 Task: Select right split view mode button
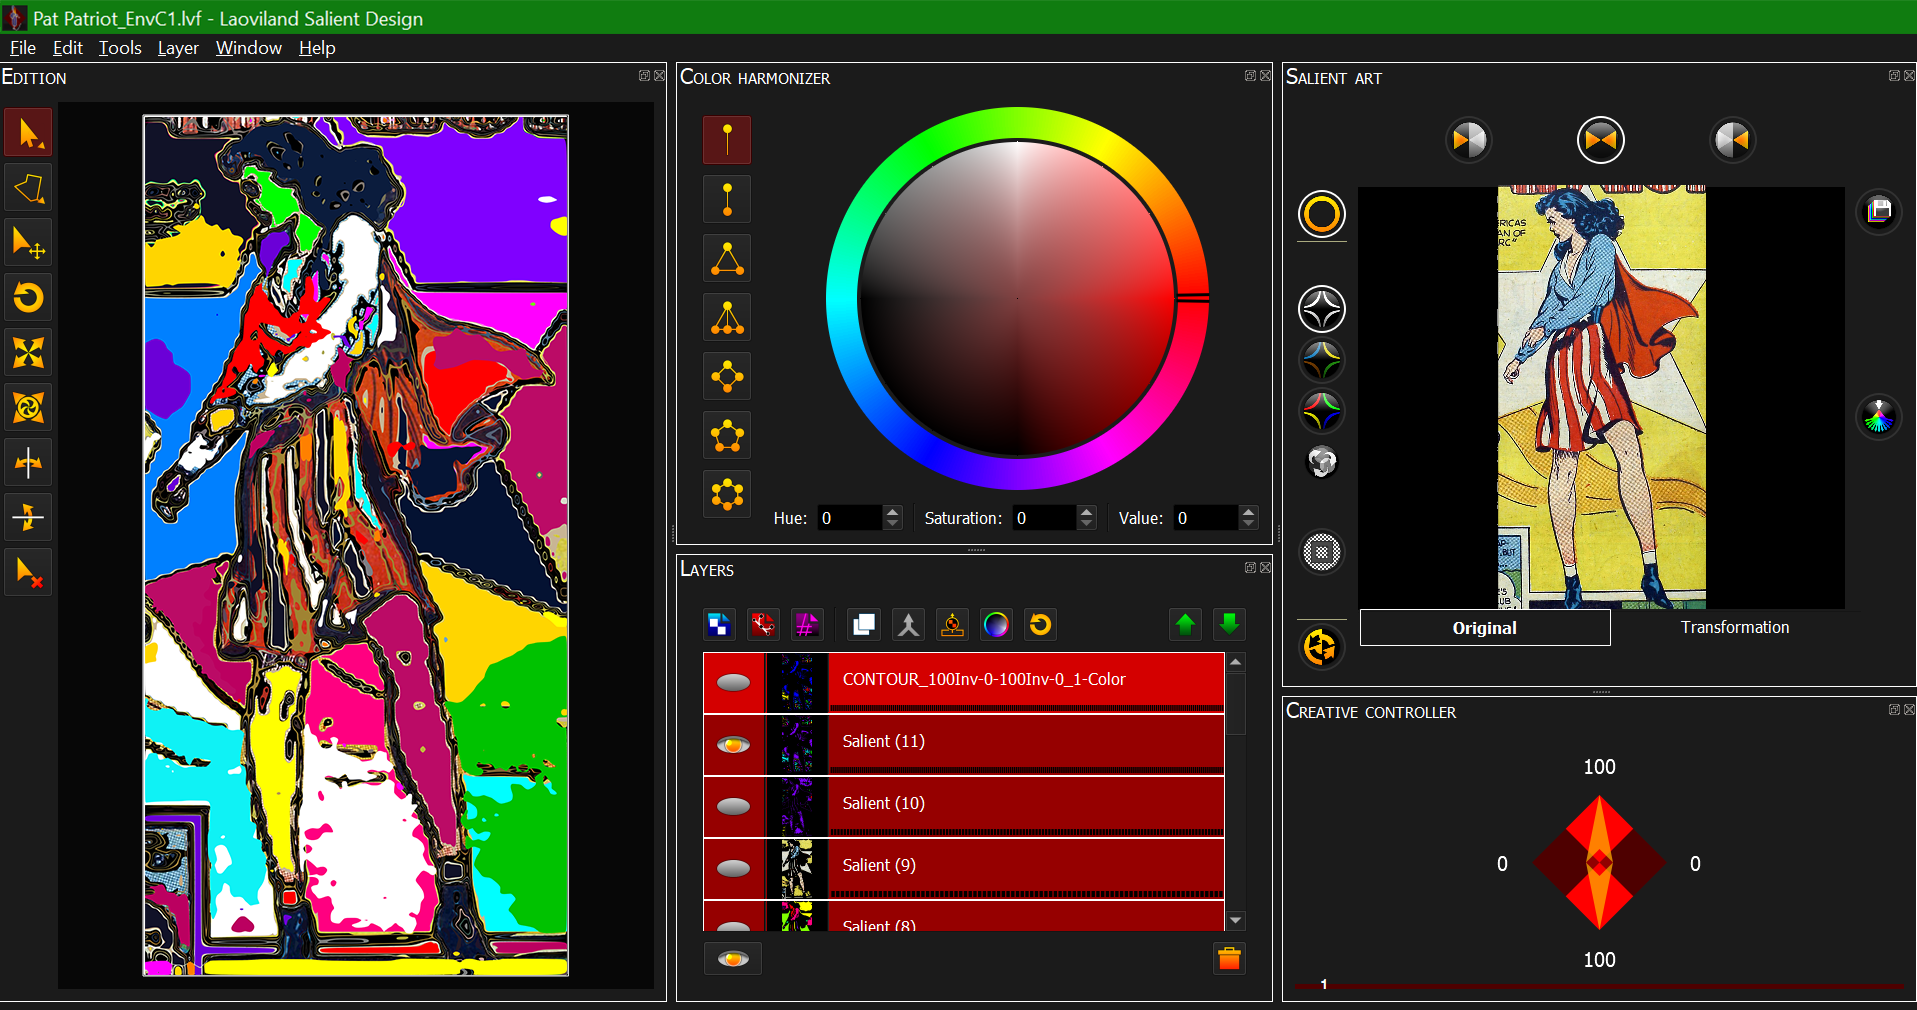coord(1732,140)
